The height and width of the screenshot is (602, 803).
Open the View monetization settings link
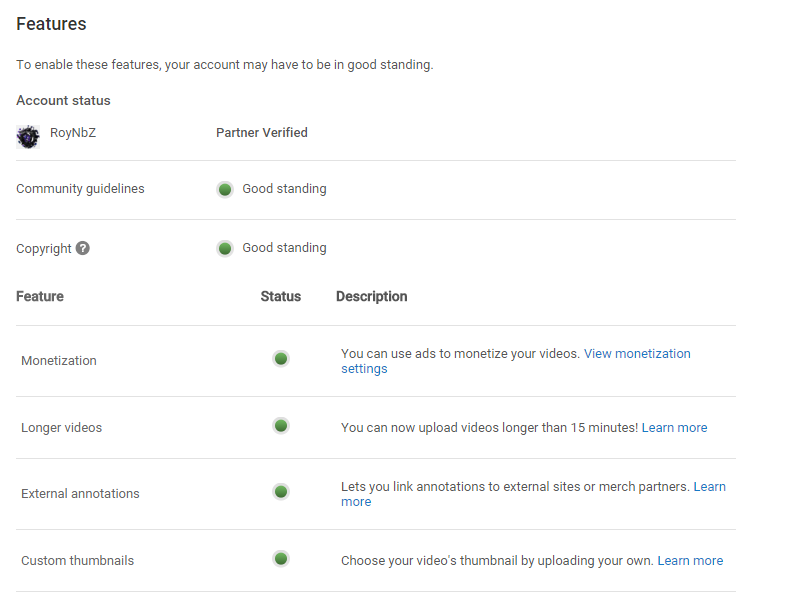pyautogui.click(x=636, y=354)
